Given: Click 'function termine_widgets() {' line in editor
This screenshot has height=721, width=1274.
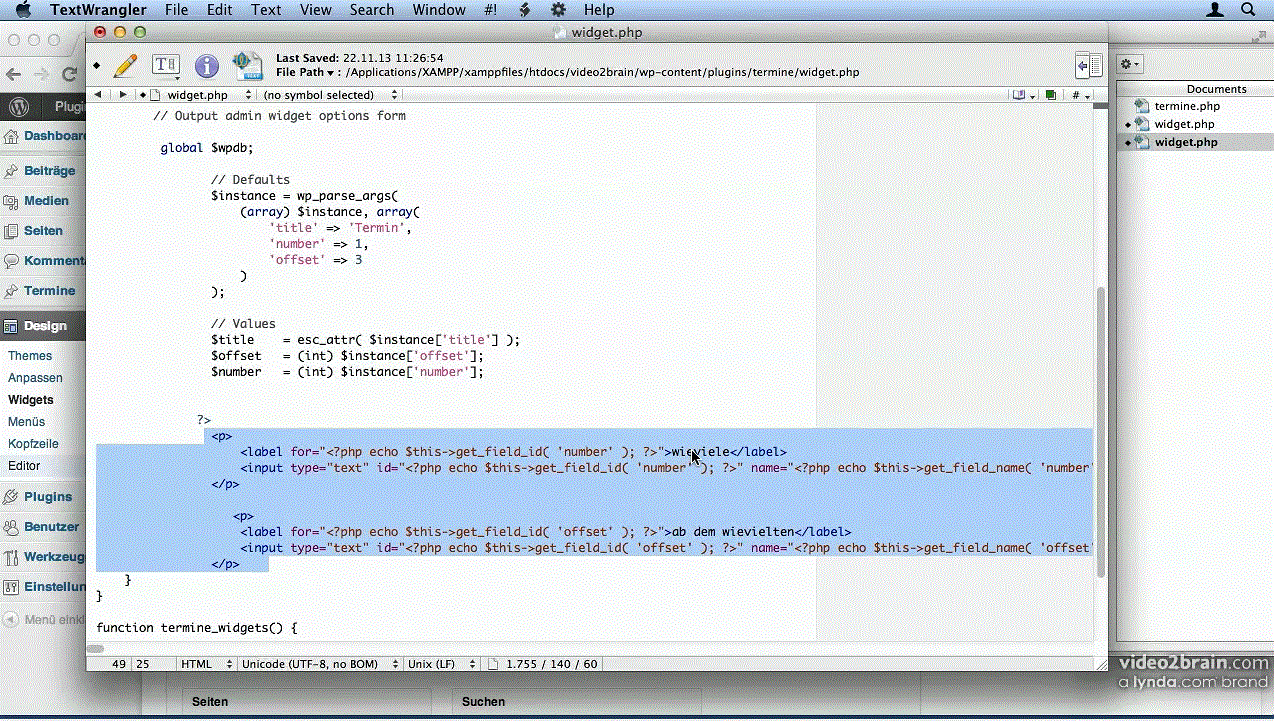Looking at the screenshot, I should tap(197, 628).
